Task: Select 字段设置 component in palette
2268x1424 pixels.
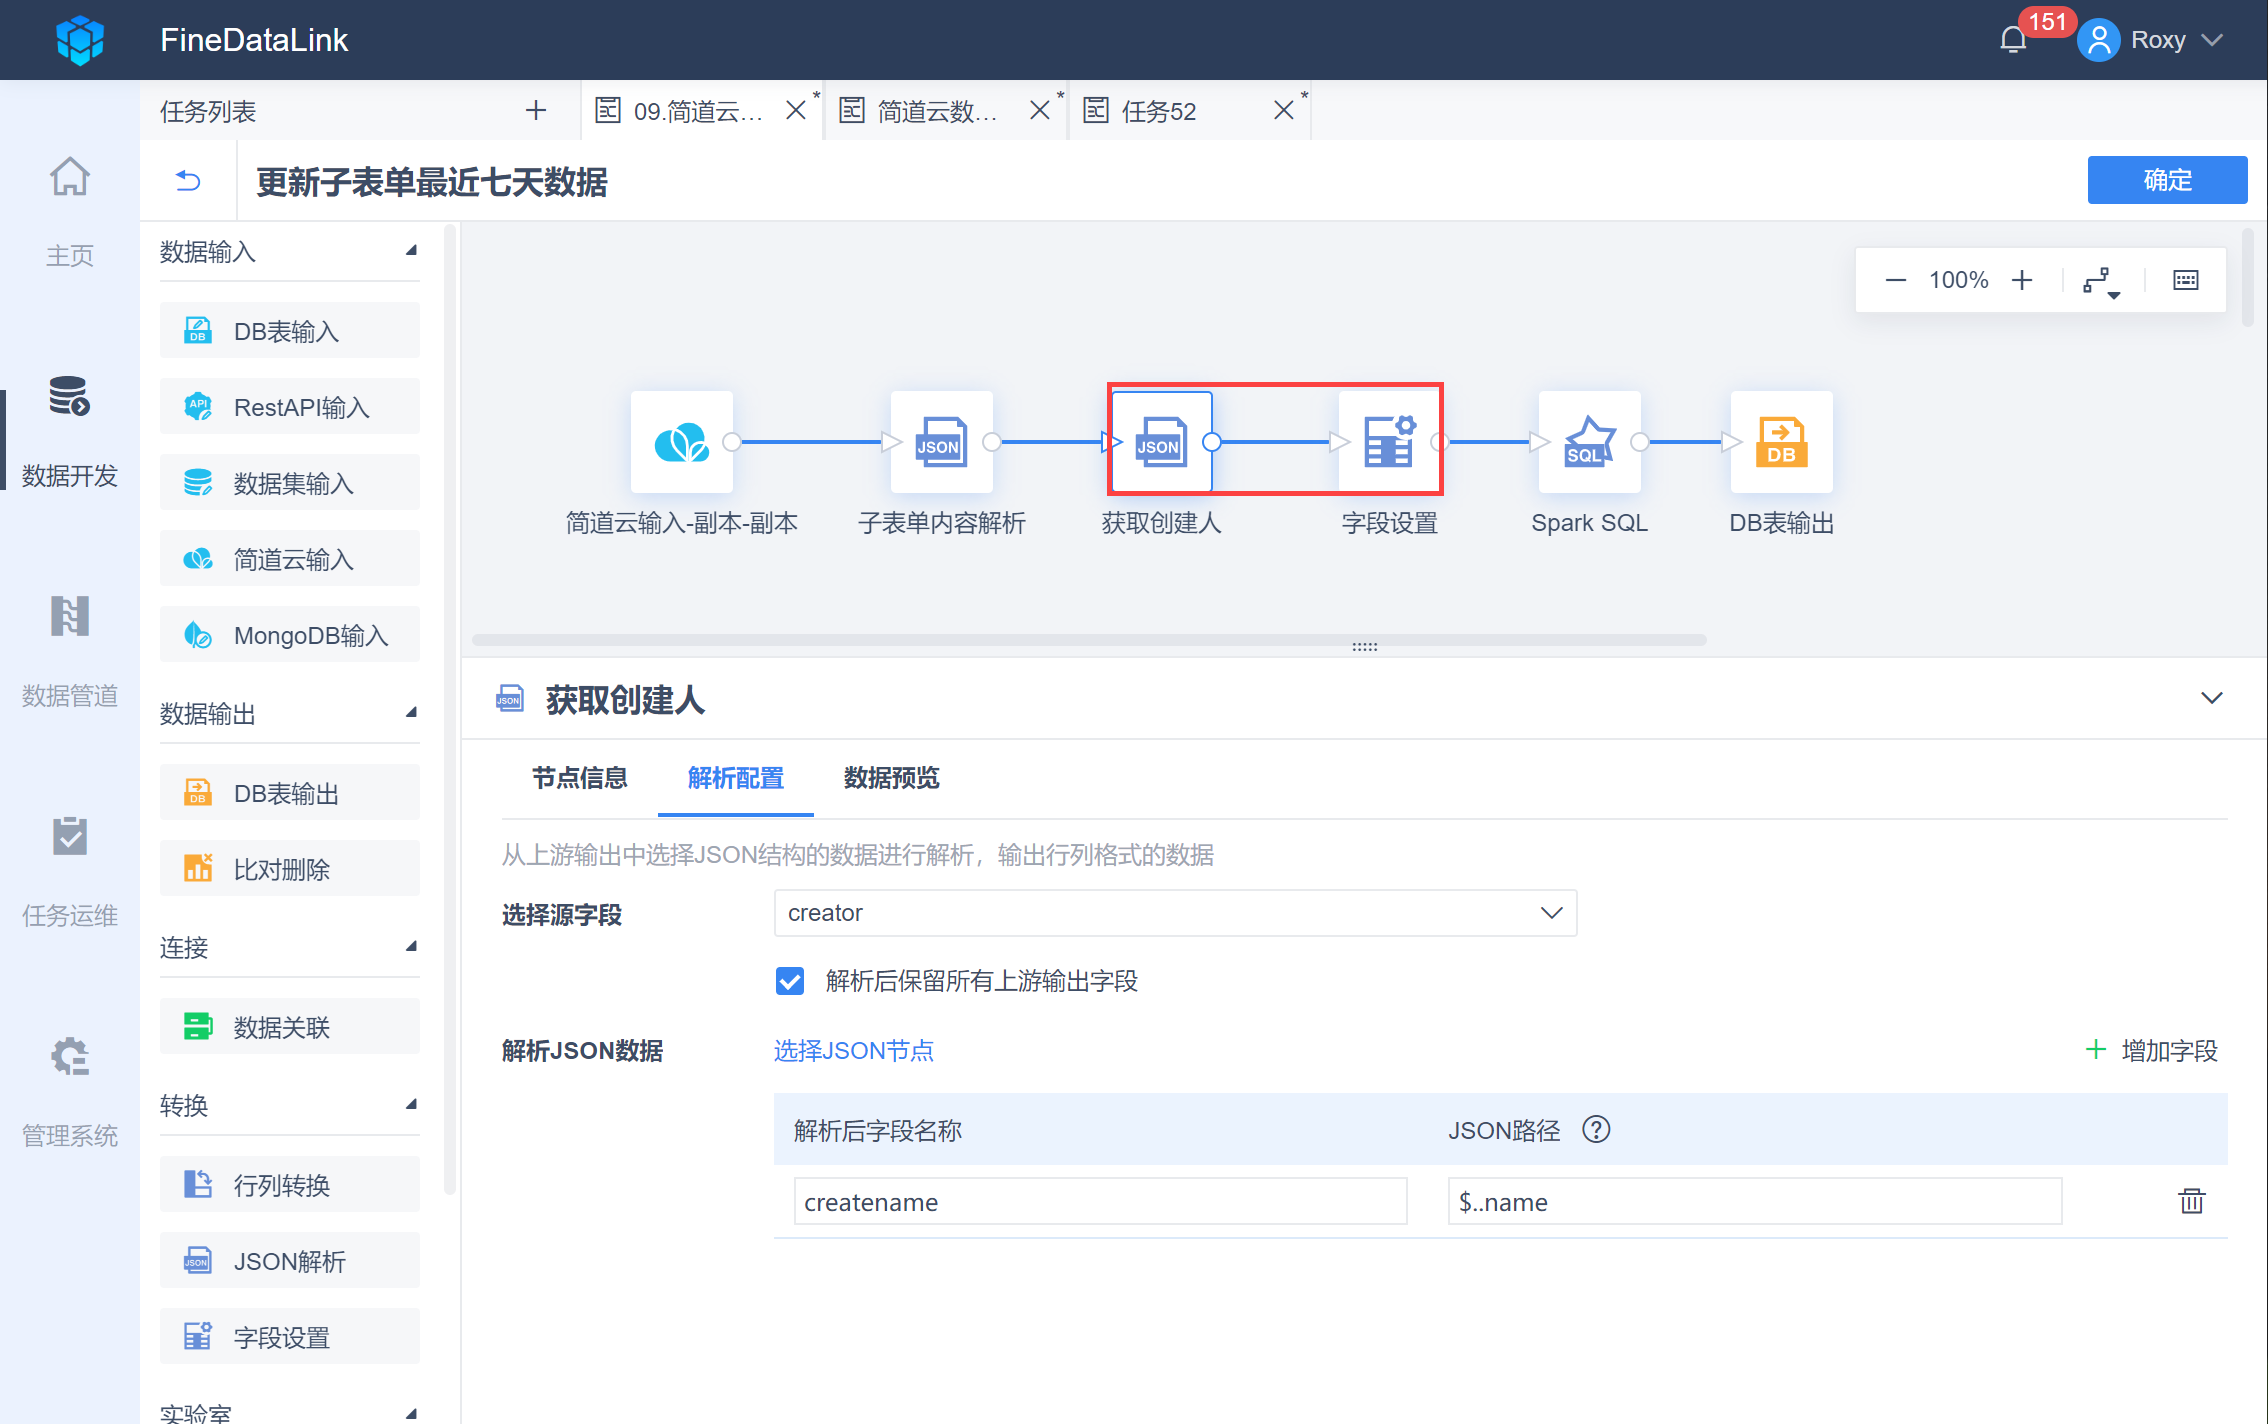Action: [x=290, y=1337]
